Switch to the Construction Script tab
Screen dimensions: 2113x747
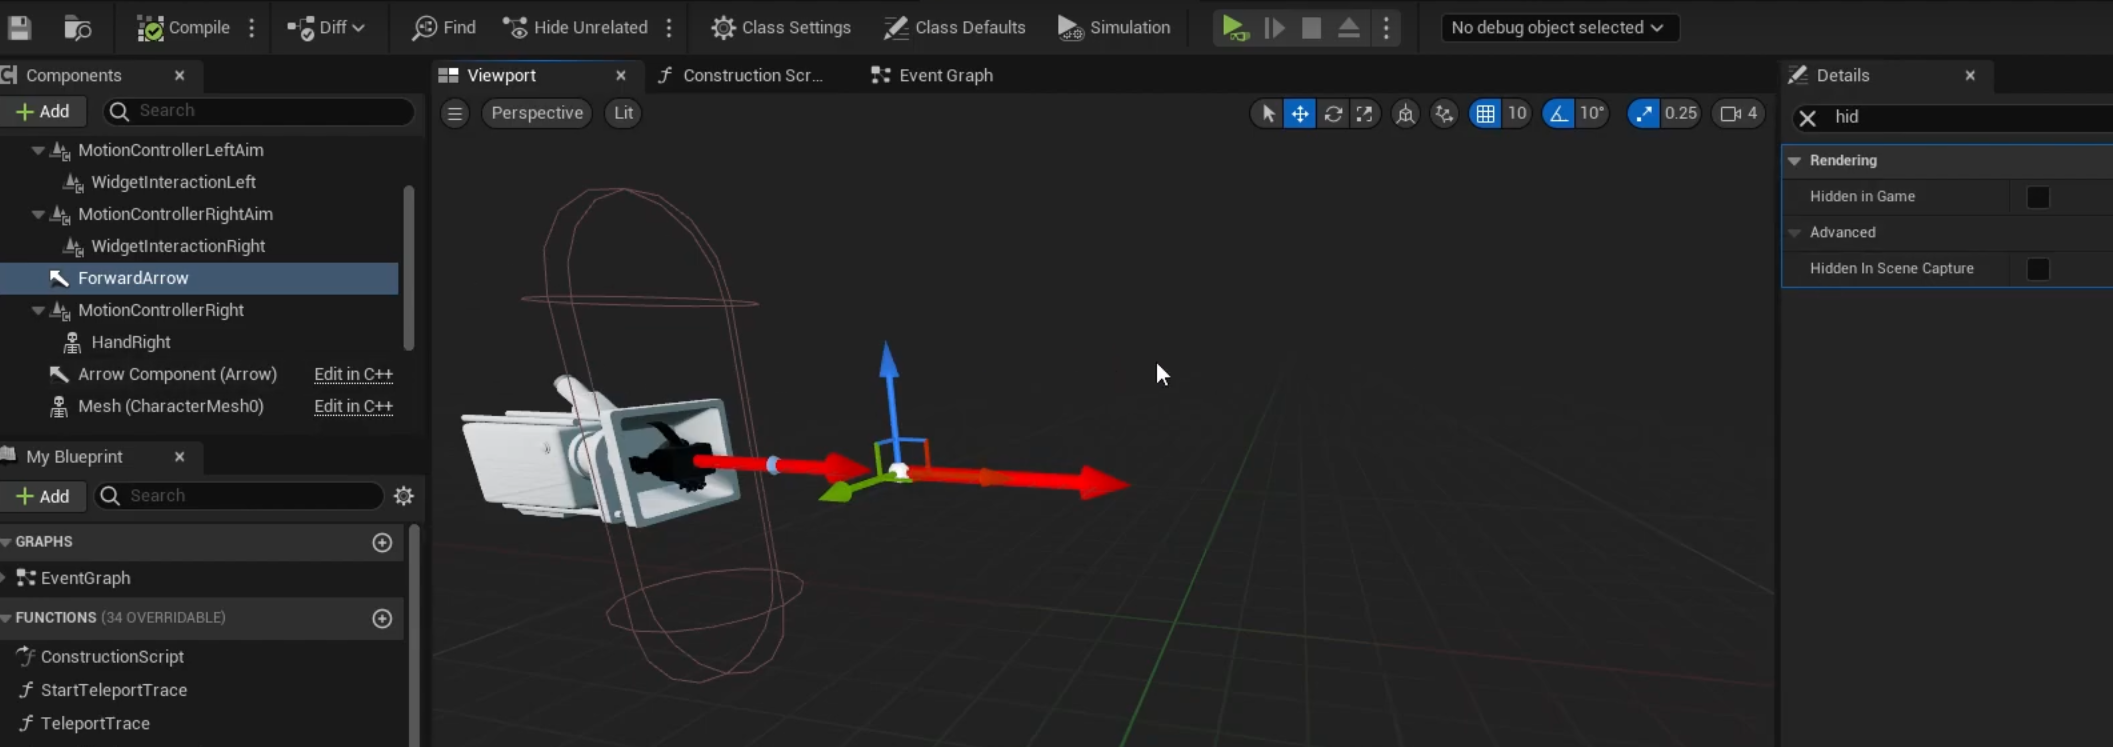click(753, 75)
